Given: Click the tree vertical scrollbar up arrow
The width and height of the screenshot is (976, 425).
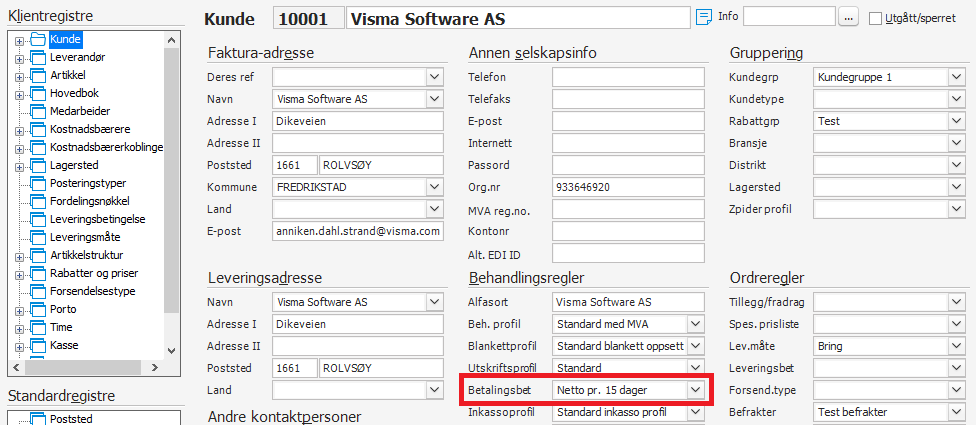Looking at the screenshot, I should pos(172,39).
